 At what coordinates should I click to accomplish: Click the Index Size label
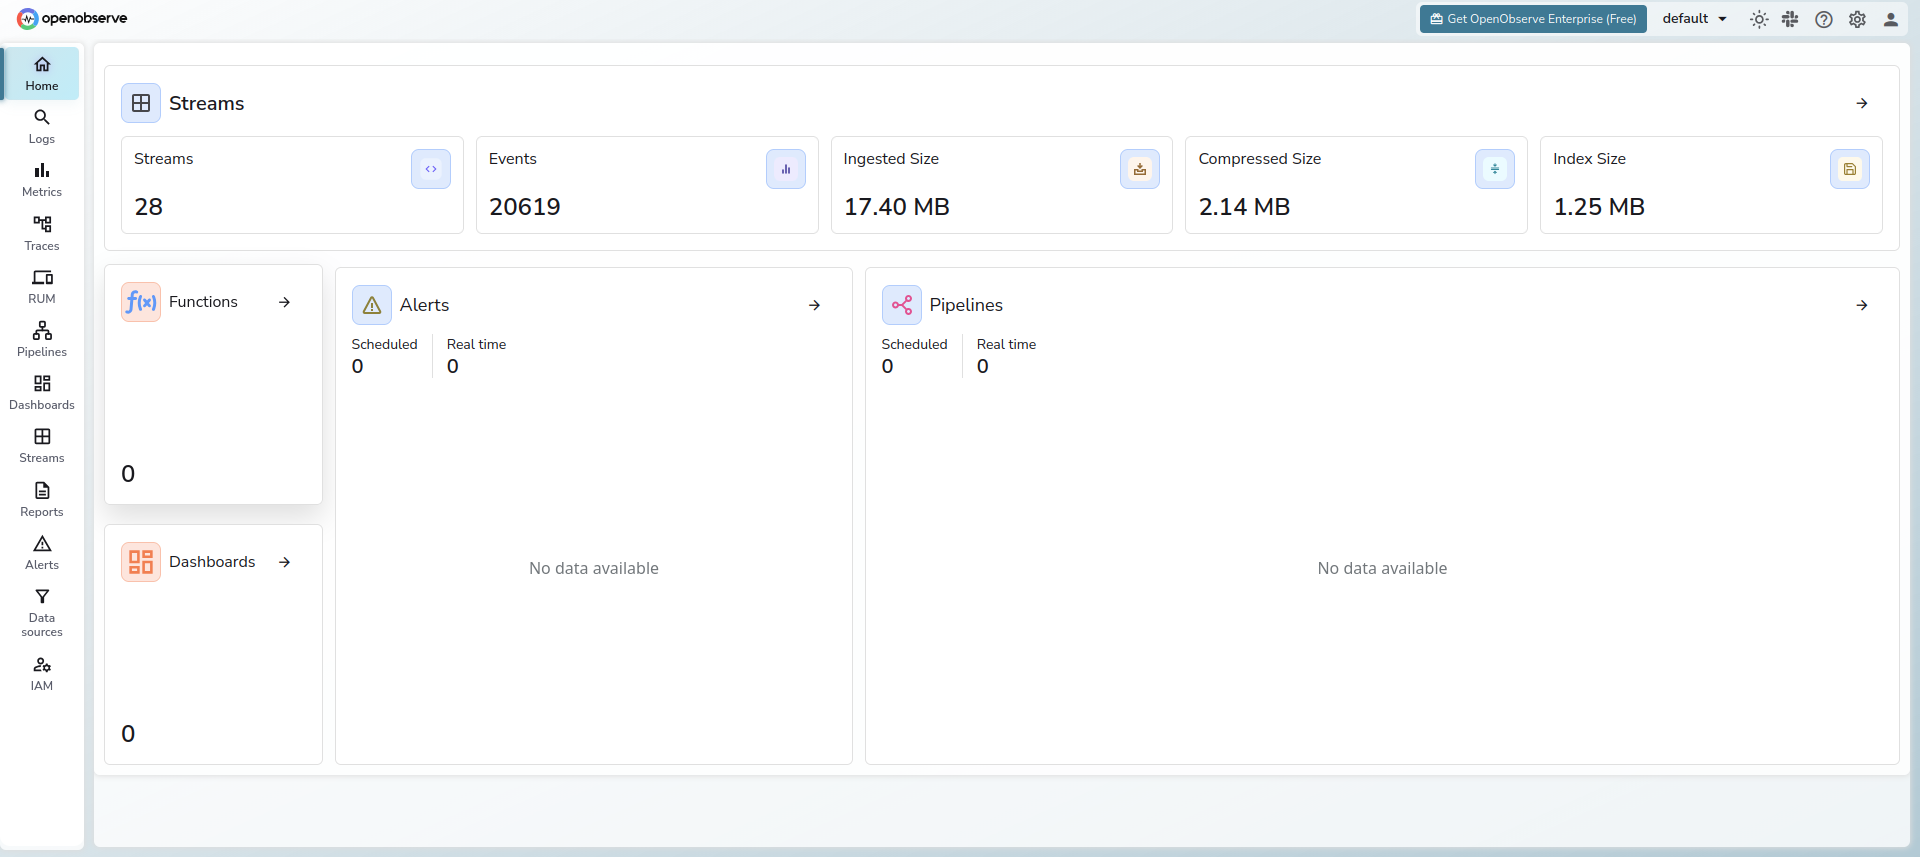[1589, 159]
